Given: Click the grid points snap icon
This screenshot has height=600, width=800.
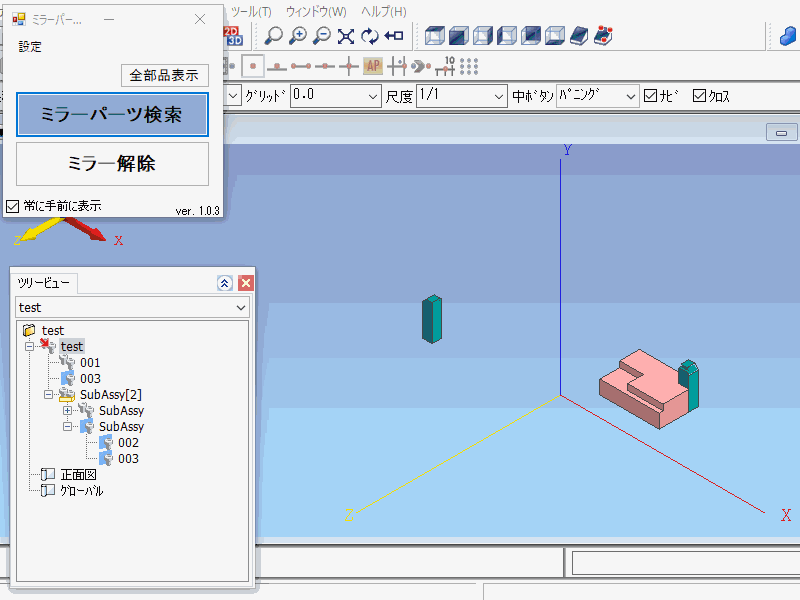Looking at the screenshot, I should pyautogui.click(x=469, y=66).
